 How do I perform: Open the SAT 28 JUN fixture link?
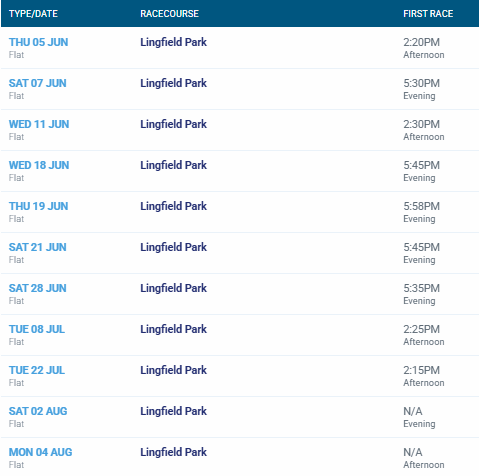pyautogui.click(x=37, y=288)
